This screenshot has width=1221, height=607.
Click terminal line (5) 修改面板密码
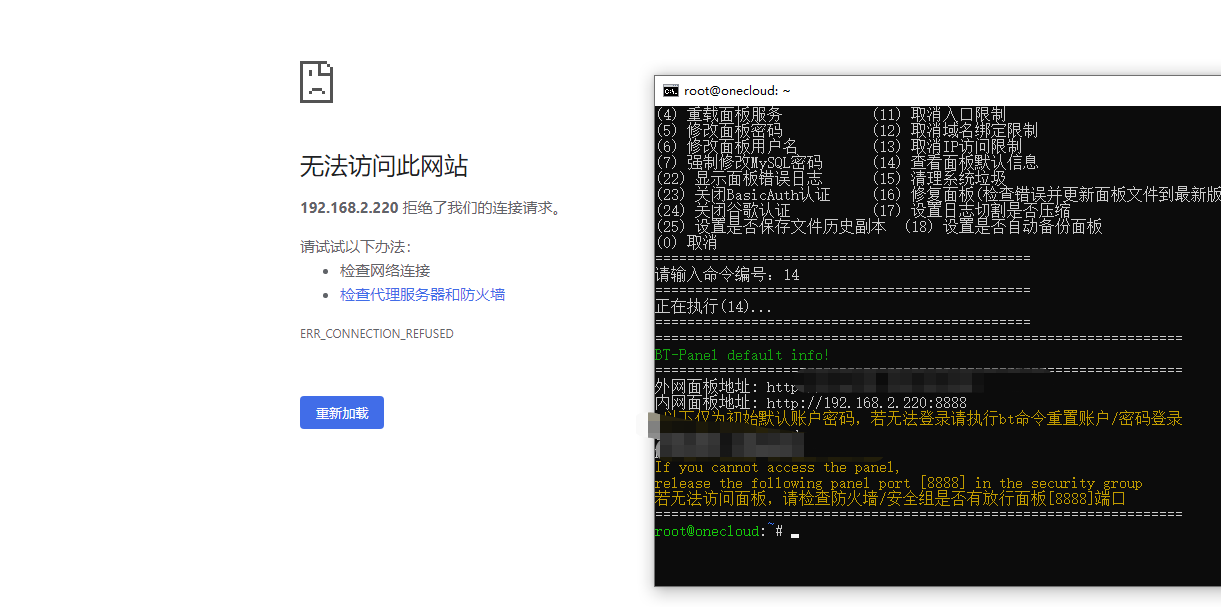(719, 131)
